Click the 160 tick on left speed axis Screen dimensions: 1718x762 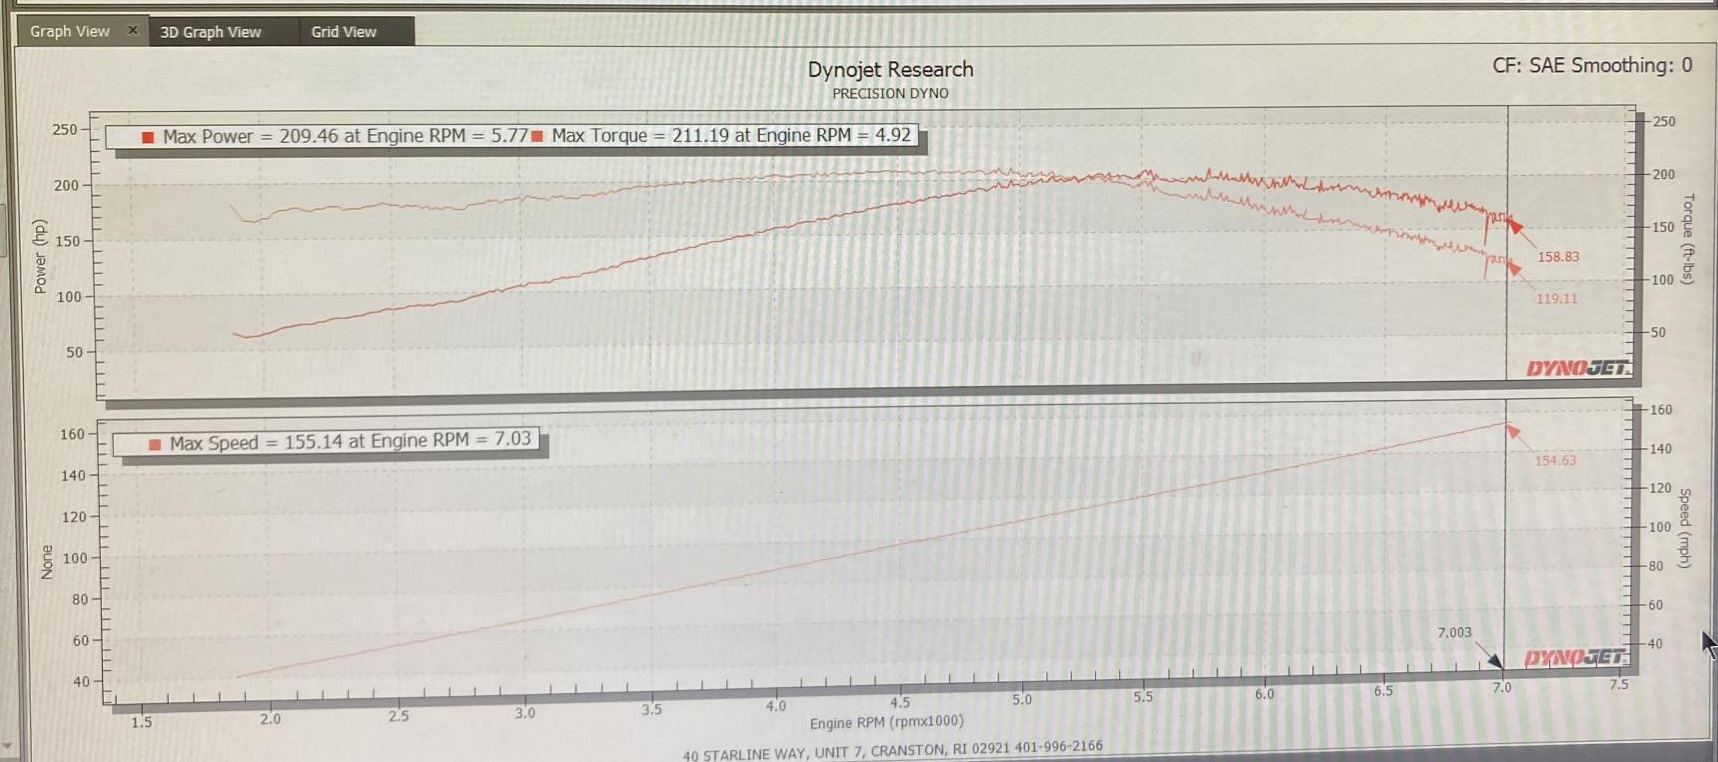point(72,434)
